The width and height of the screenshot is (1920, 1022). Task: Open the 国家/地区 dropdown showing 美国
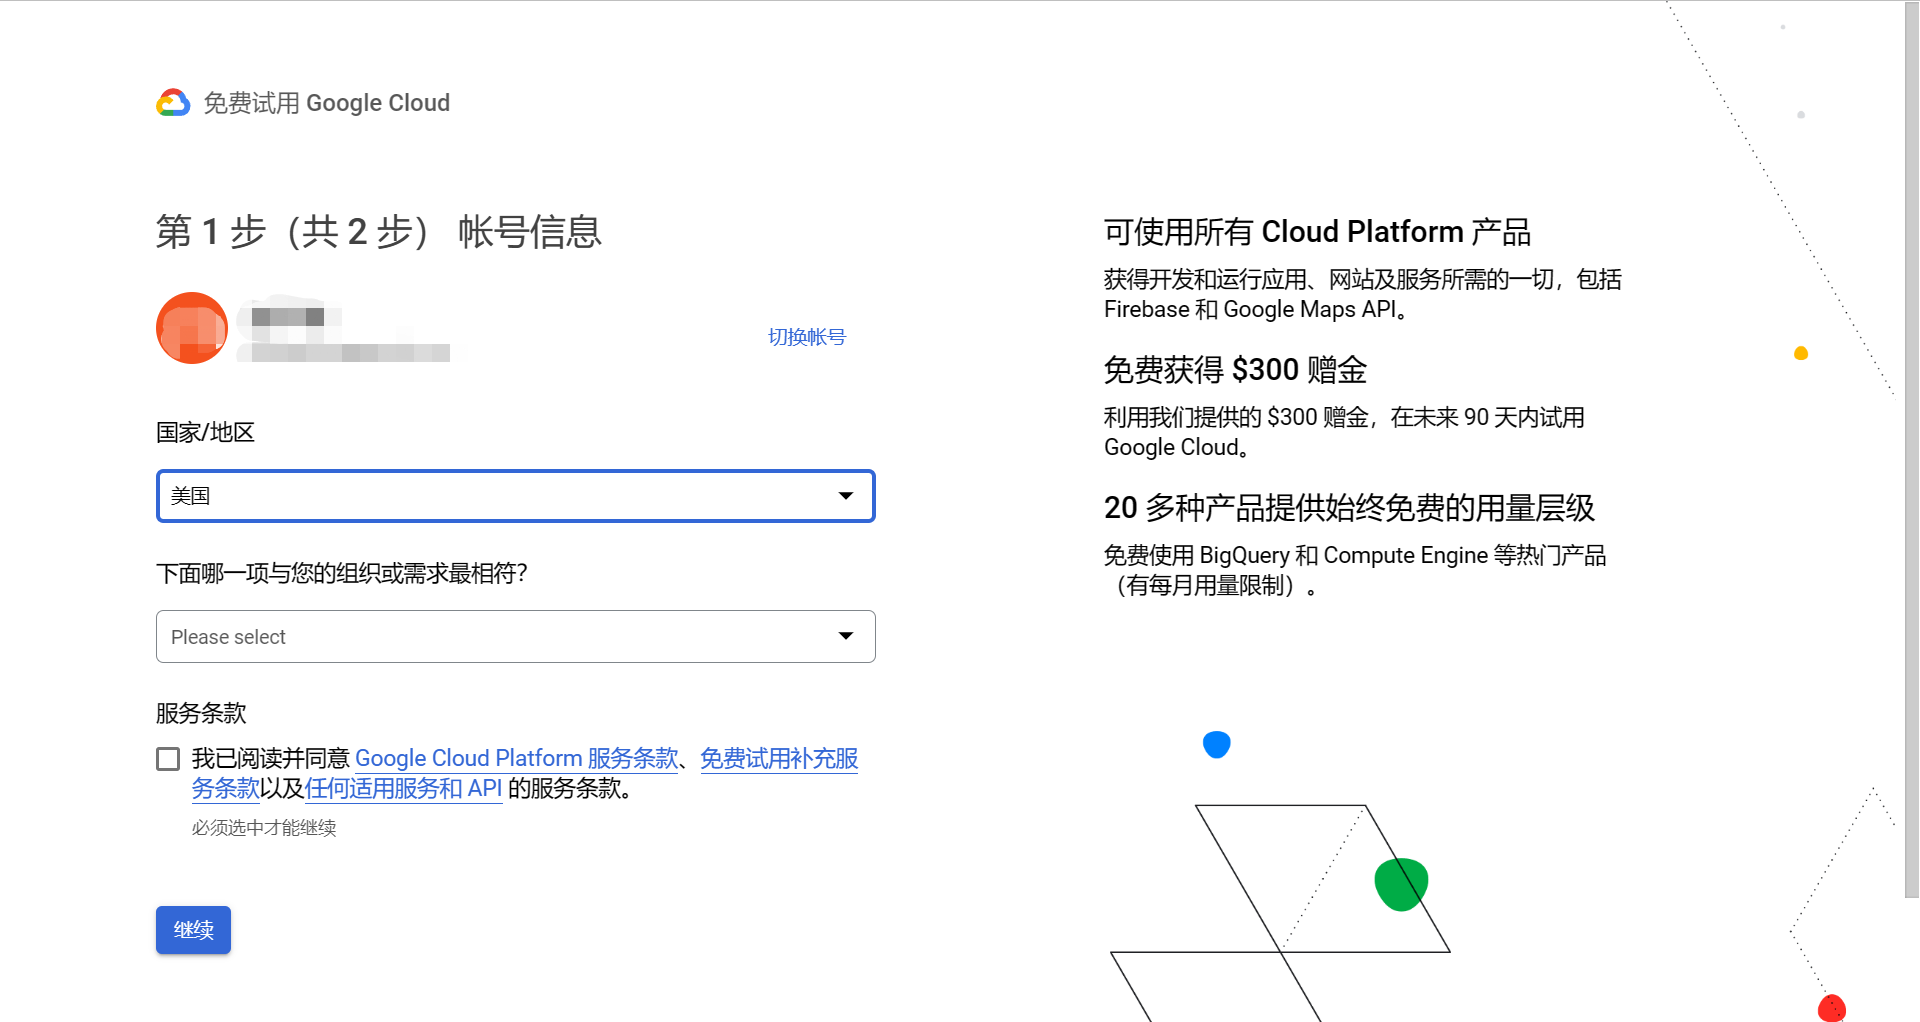pos(516,496)
